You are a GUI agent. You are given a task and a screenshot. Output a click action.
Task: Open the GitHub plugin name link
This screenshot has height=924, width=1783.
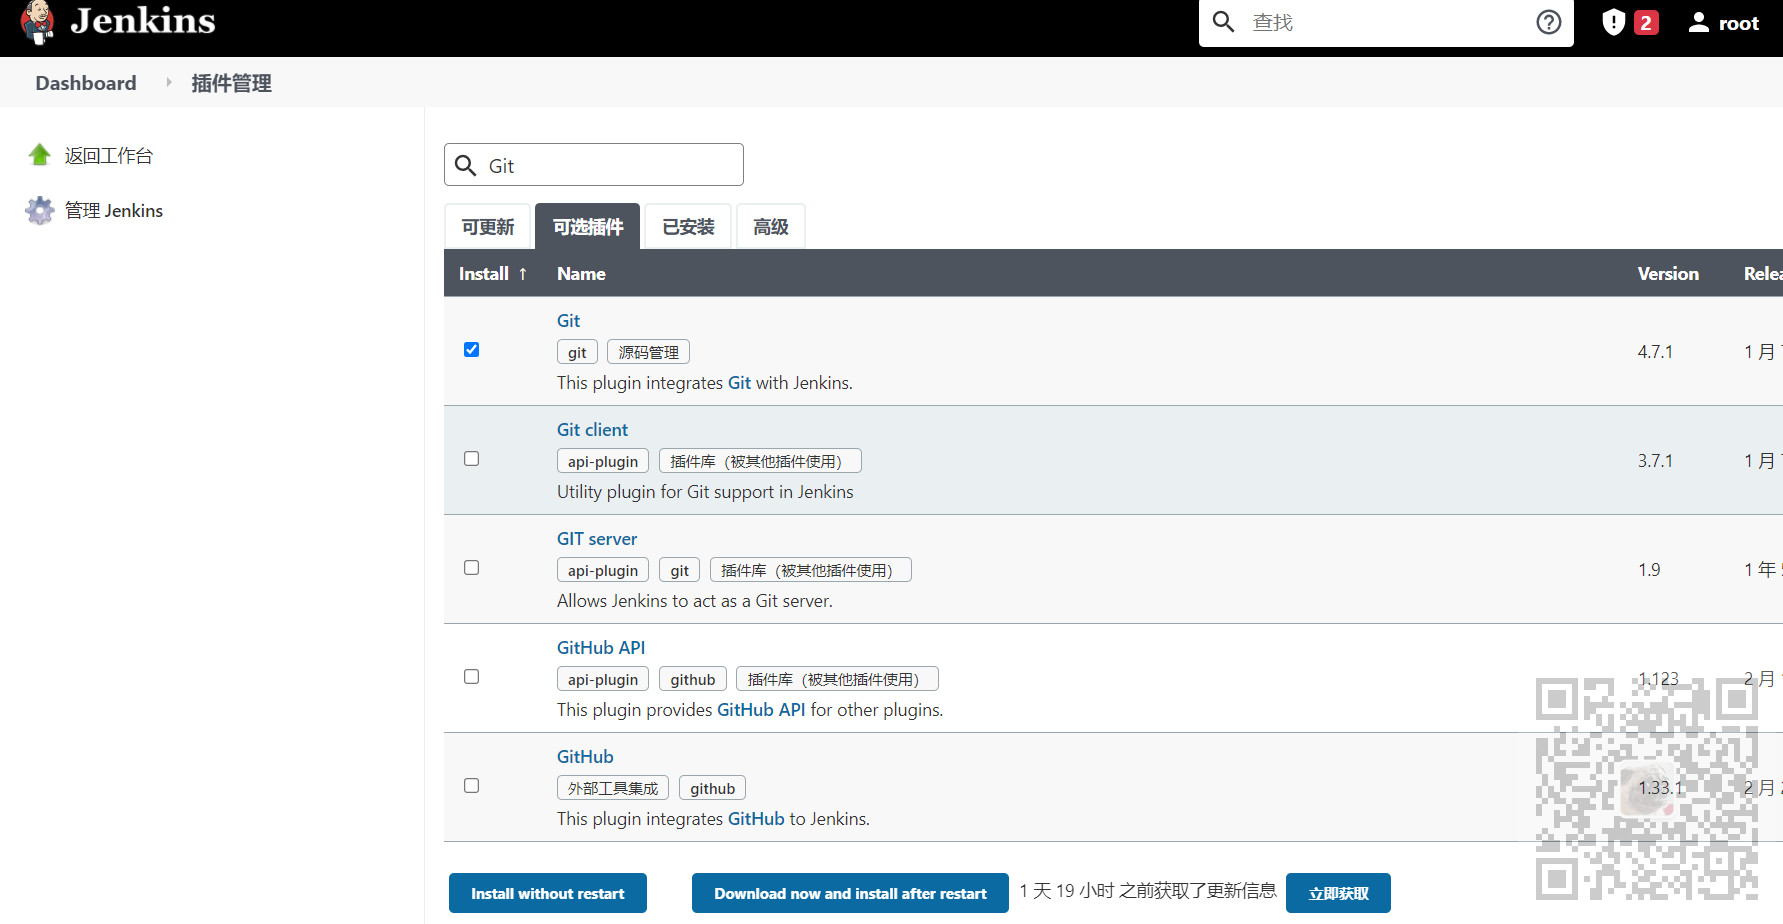pos(585,757)
